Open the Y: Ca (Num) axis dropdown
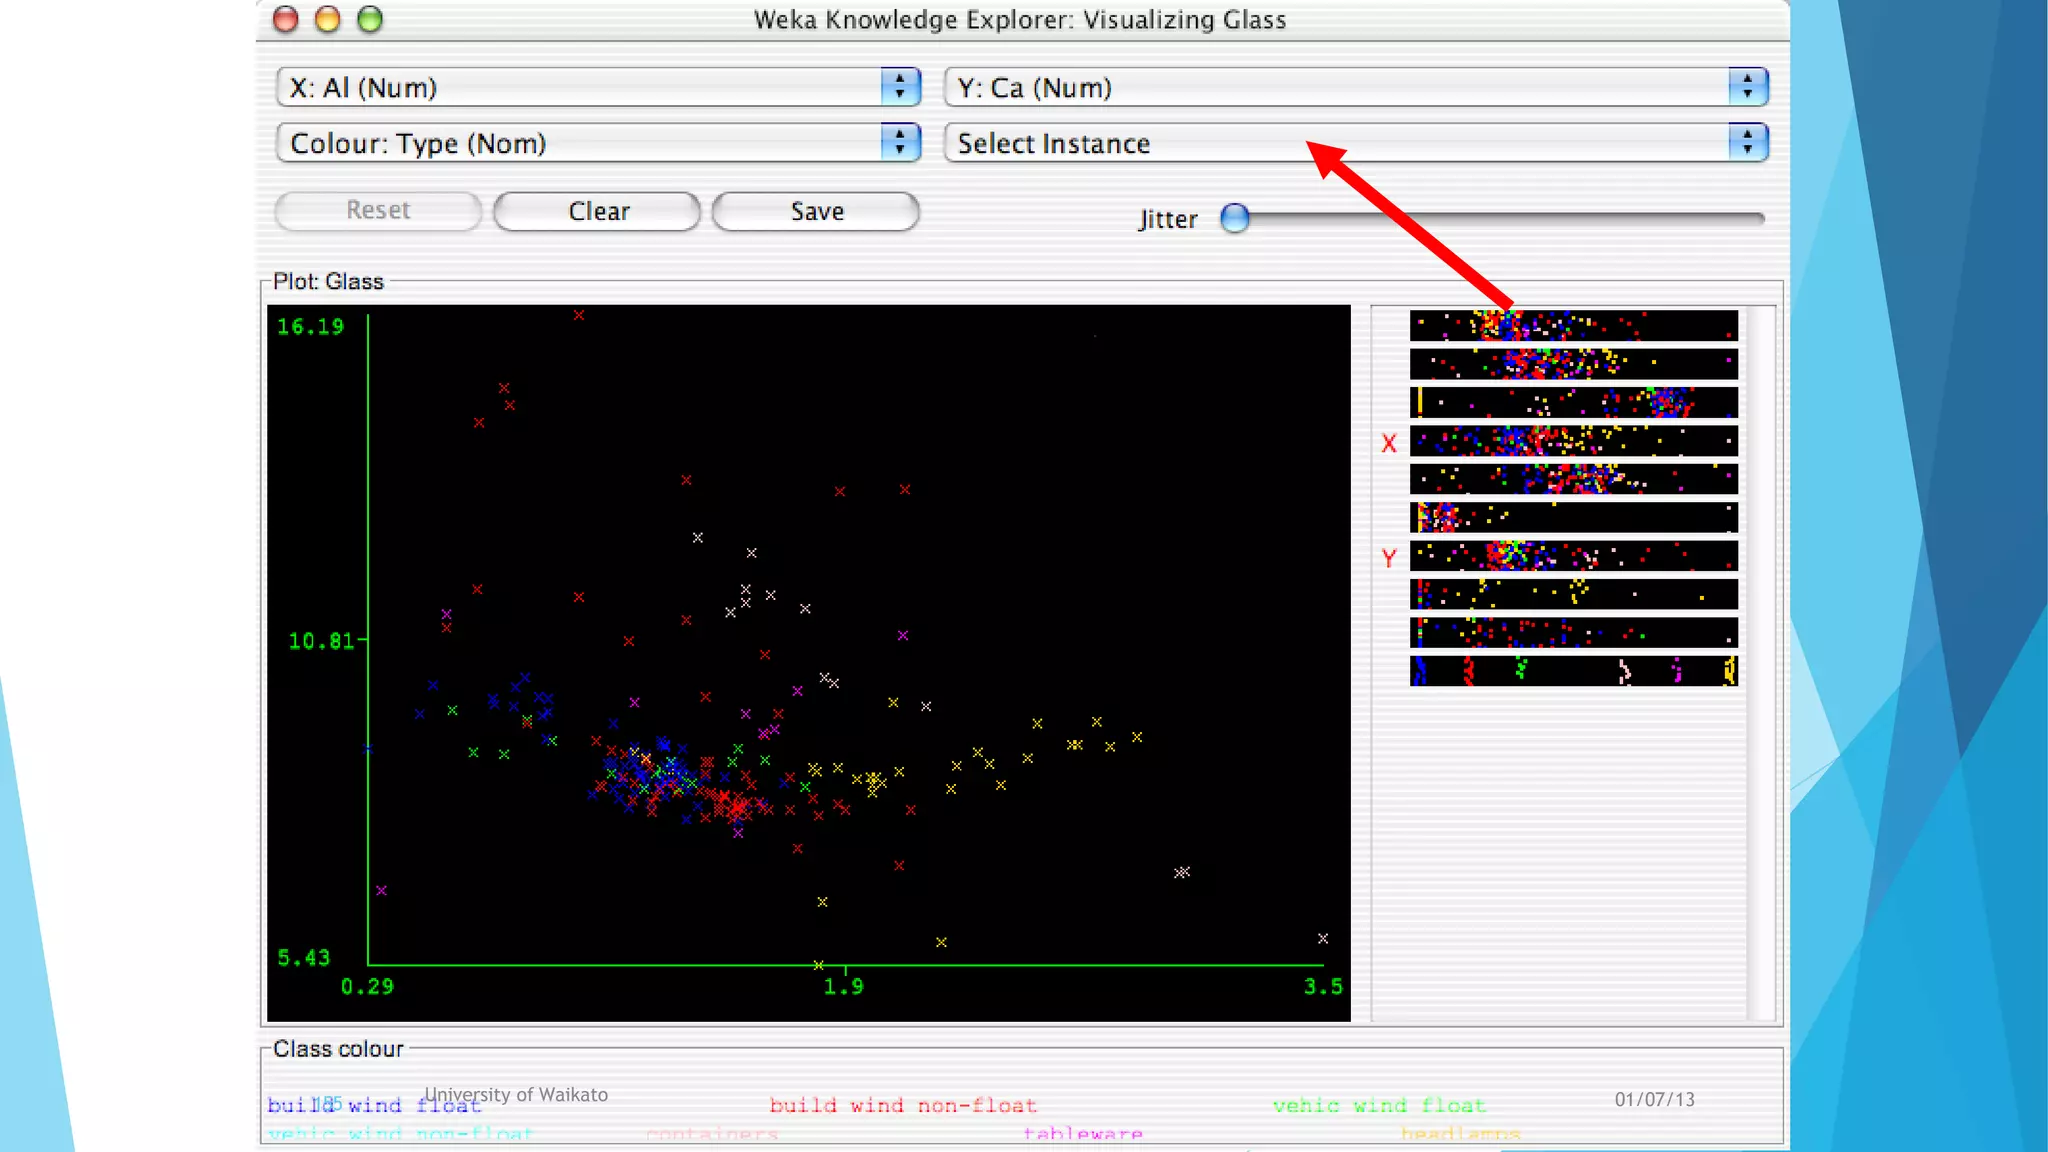Image resolution: width=2048 pixels, height=1152 pixels. tap(1355, 87)
